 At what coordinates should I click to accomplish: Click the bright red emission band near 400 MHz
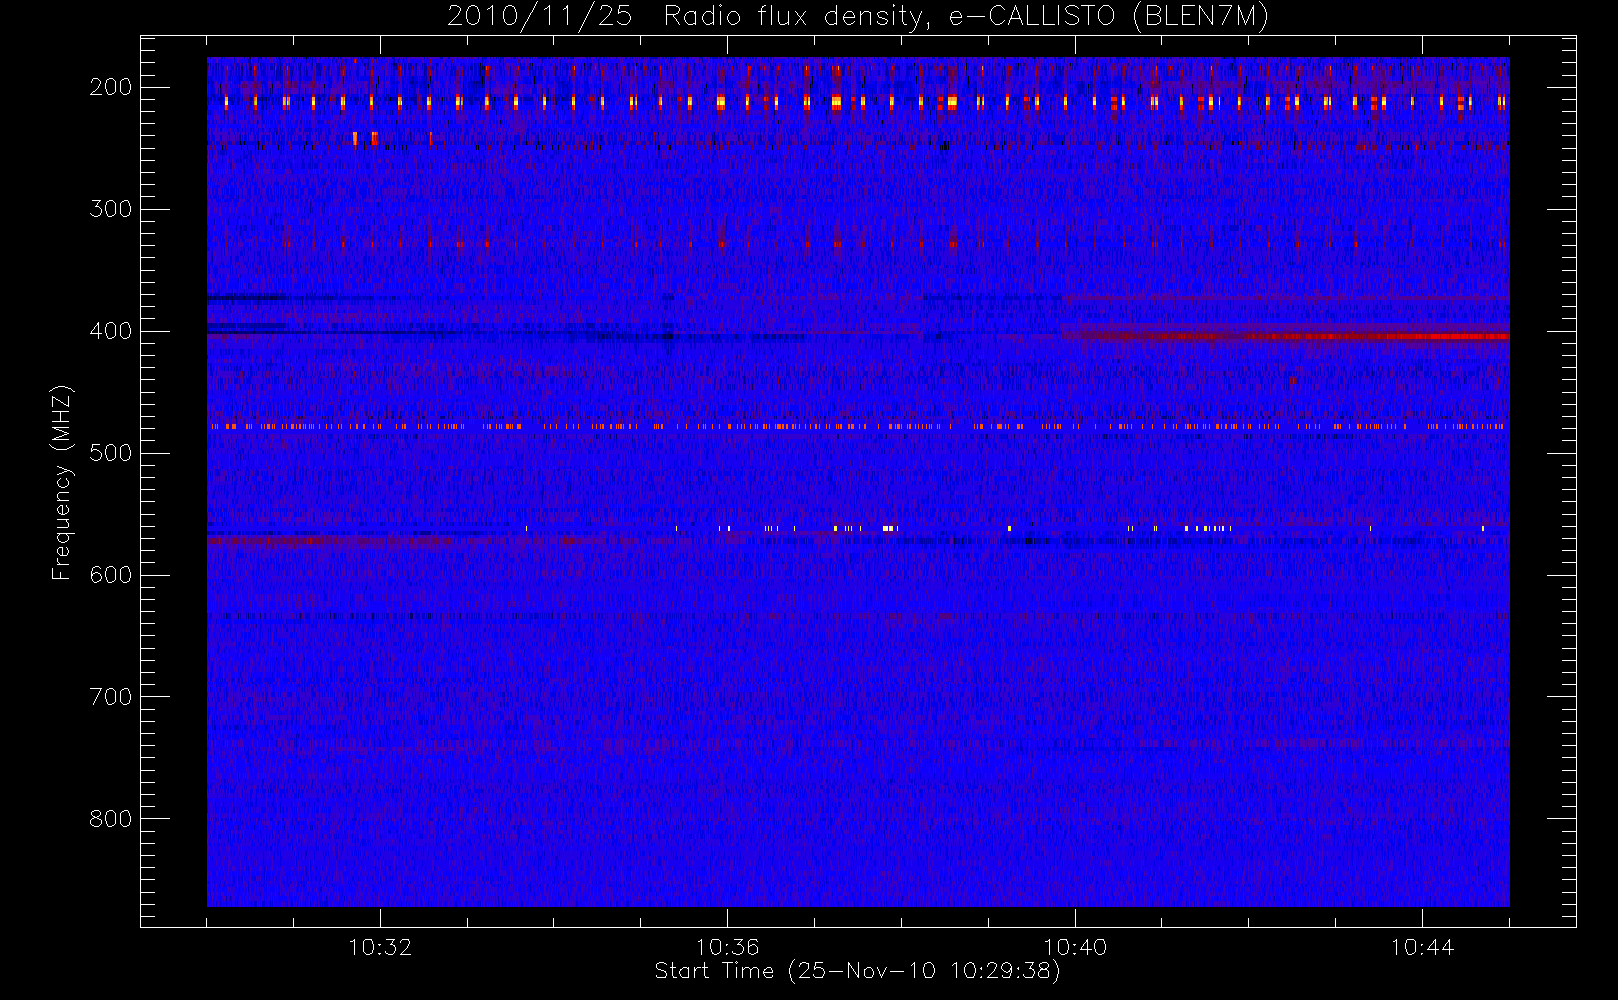(1285, 336)
